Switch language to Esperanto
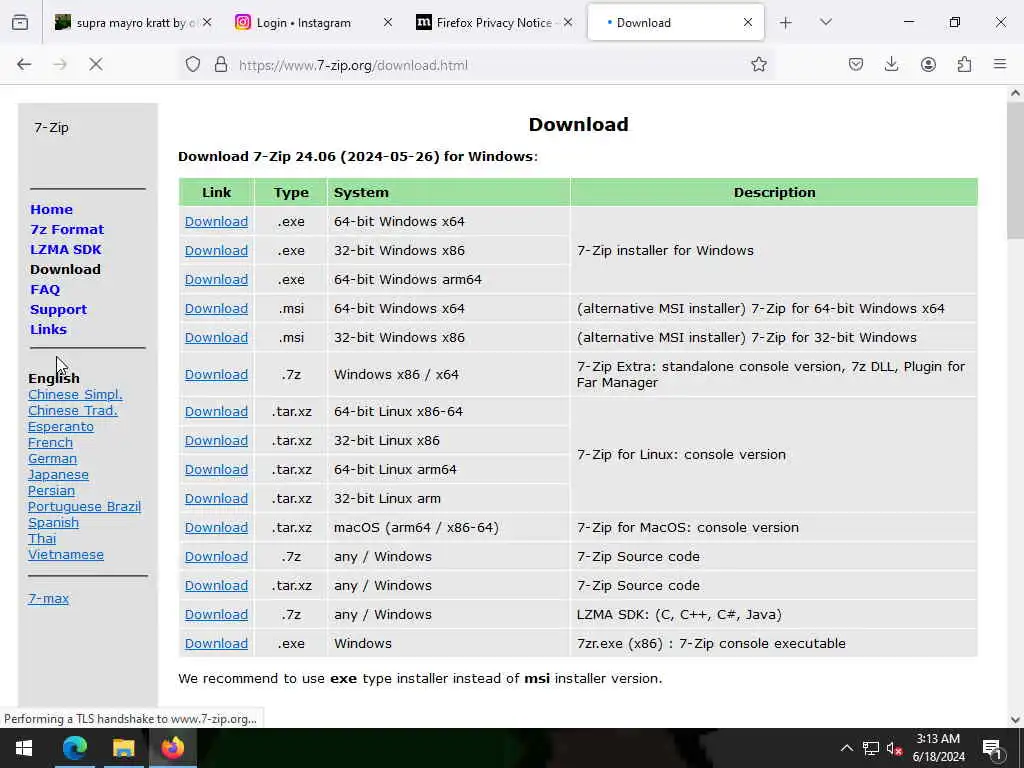Image resolution: width=1024 pixels, height=768 pixels. pyautogui.click(x=61, y=426)
